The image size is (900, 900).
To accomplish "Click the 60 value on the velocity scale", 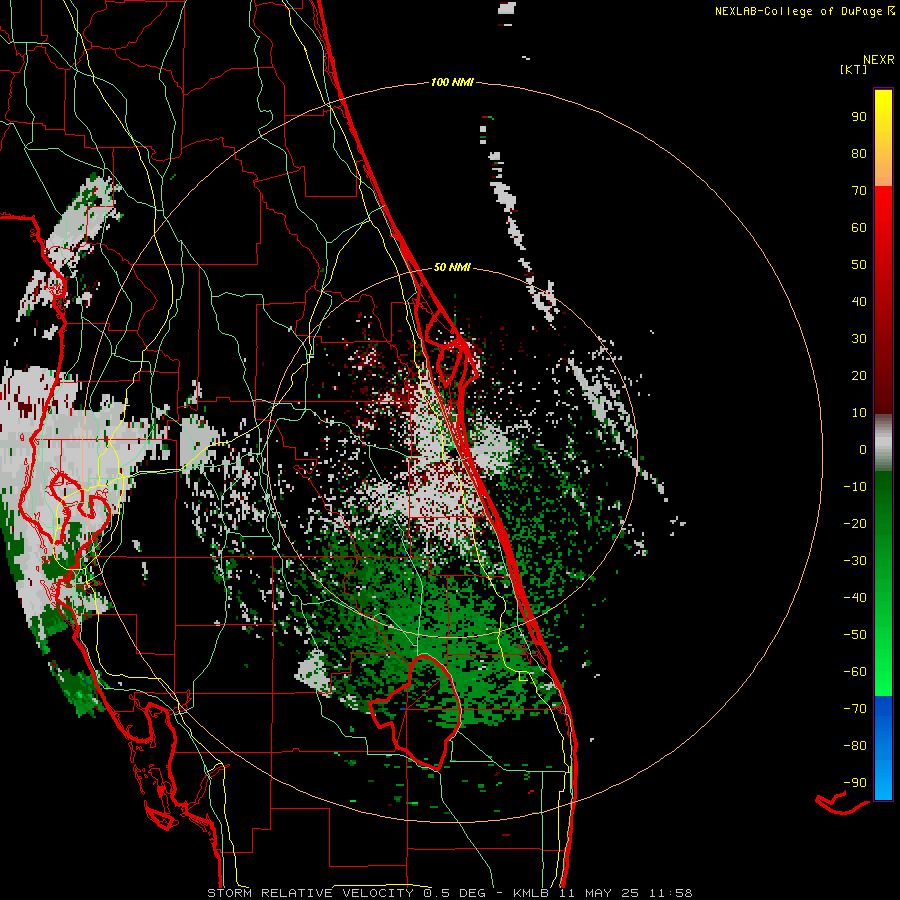I will 859,228.
